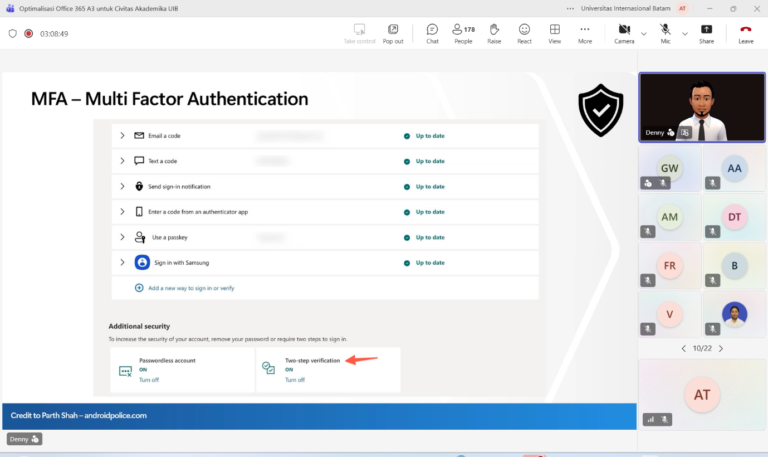
Task: Open More meeting actions
Action: 585,34
